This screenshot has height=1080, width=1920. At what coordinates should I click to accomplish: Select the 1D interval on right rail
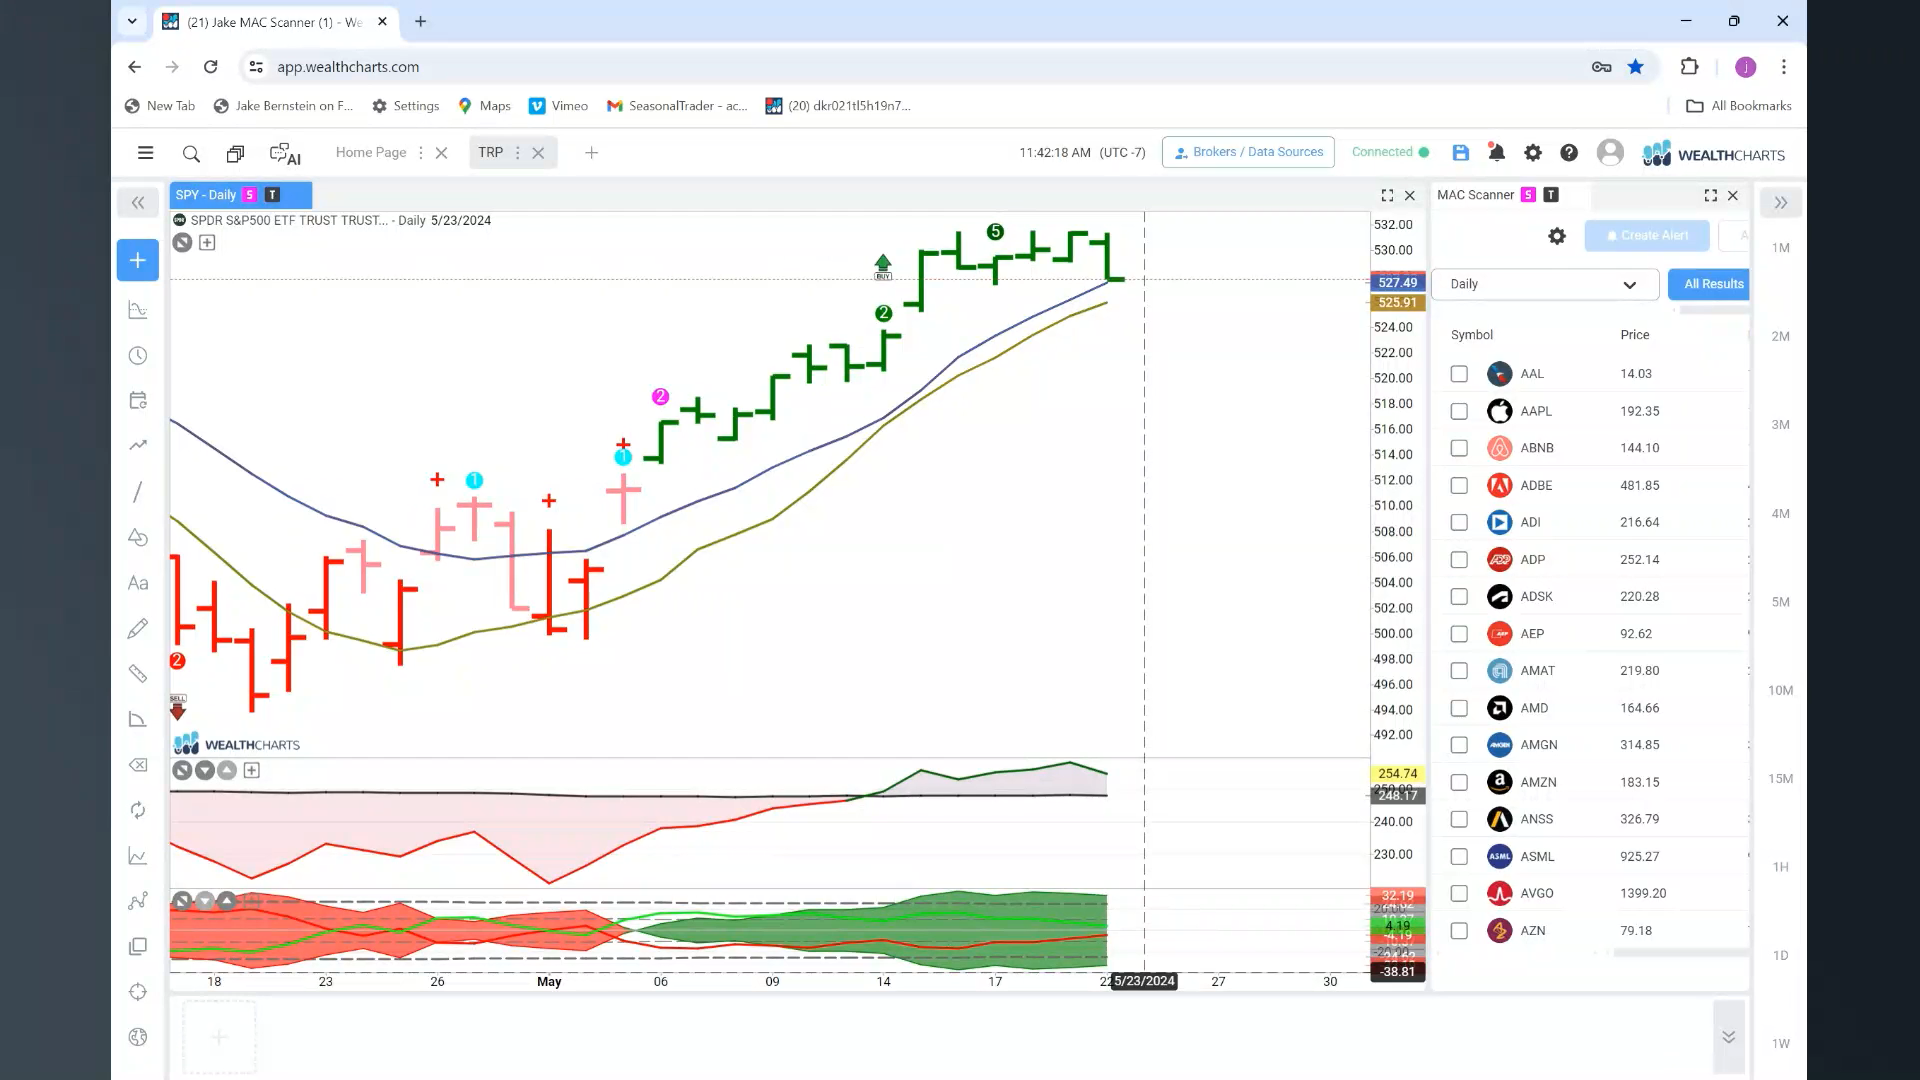1780,955
